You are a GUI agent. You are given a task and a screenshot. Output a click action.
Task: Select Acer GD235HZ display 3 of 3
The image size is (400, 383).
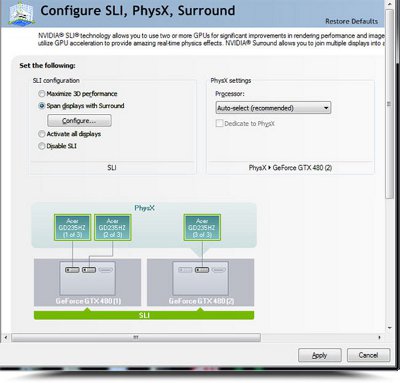point(202,227)
